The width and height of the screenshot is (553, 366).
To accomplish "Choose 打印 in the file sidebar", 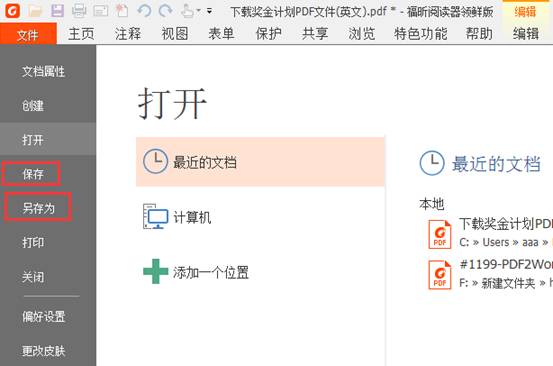I will (33, 242).
